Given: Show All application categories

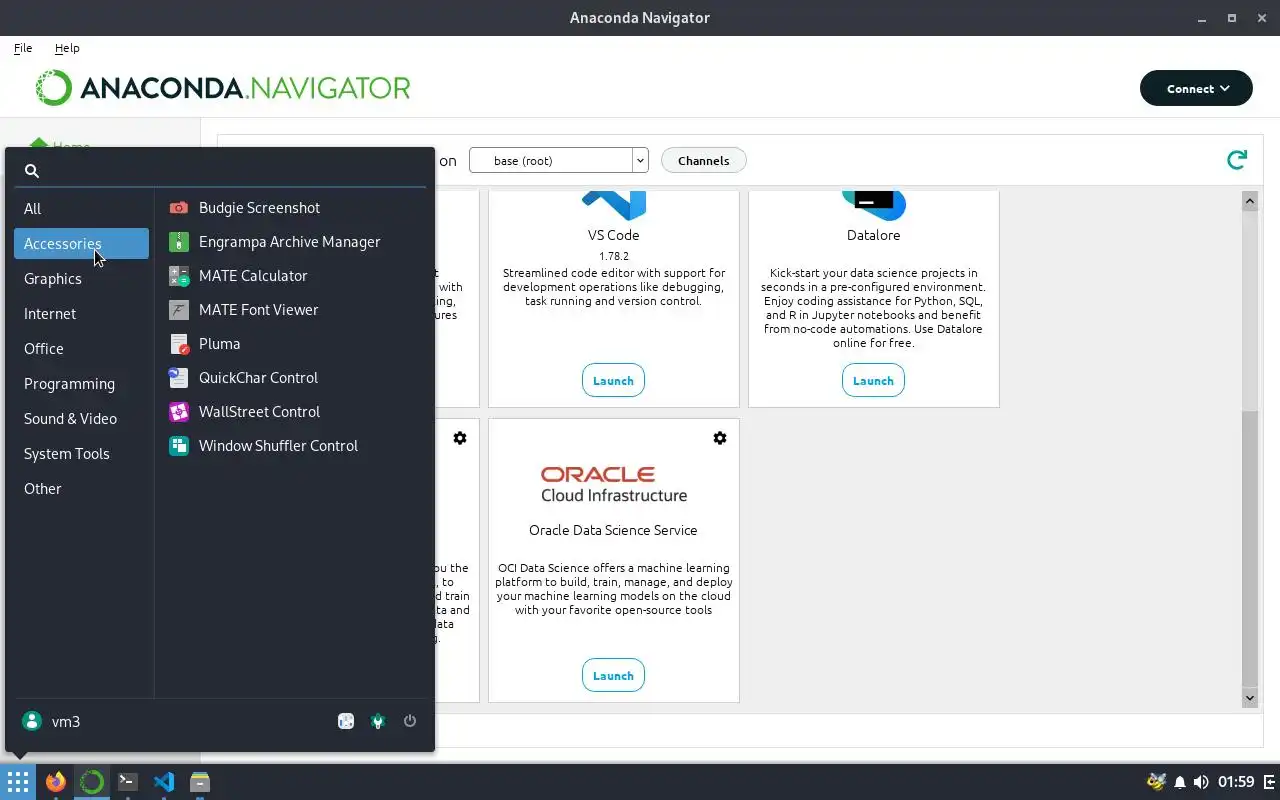Looking at the screenshot, I should click(81, 209).
